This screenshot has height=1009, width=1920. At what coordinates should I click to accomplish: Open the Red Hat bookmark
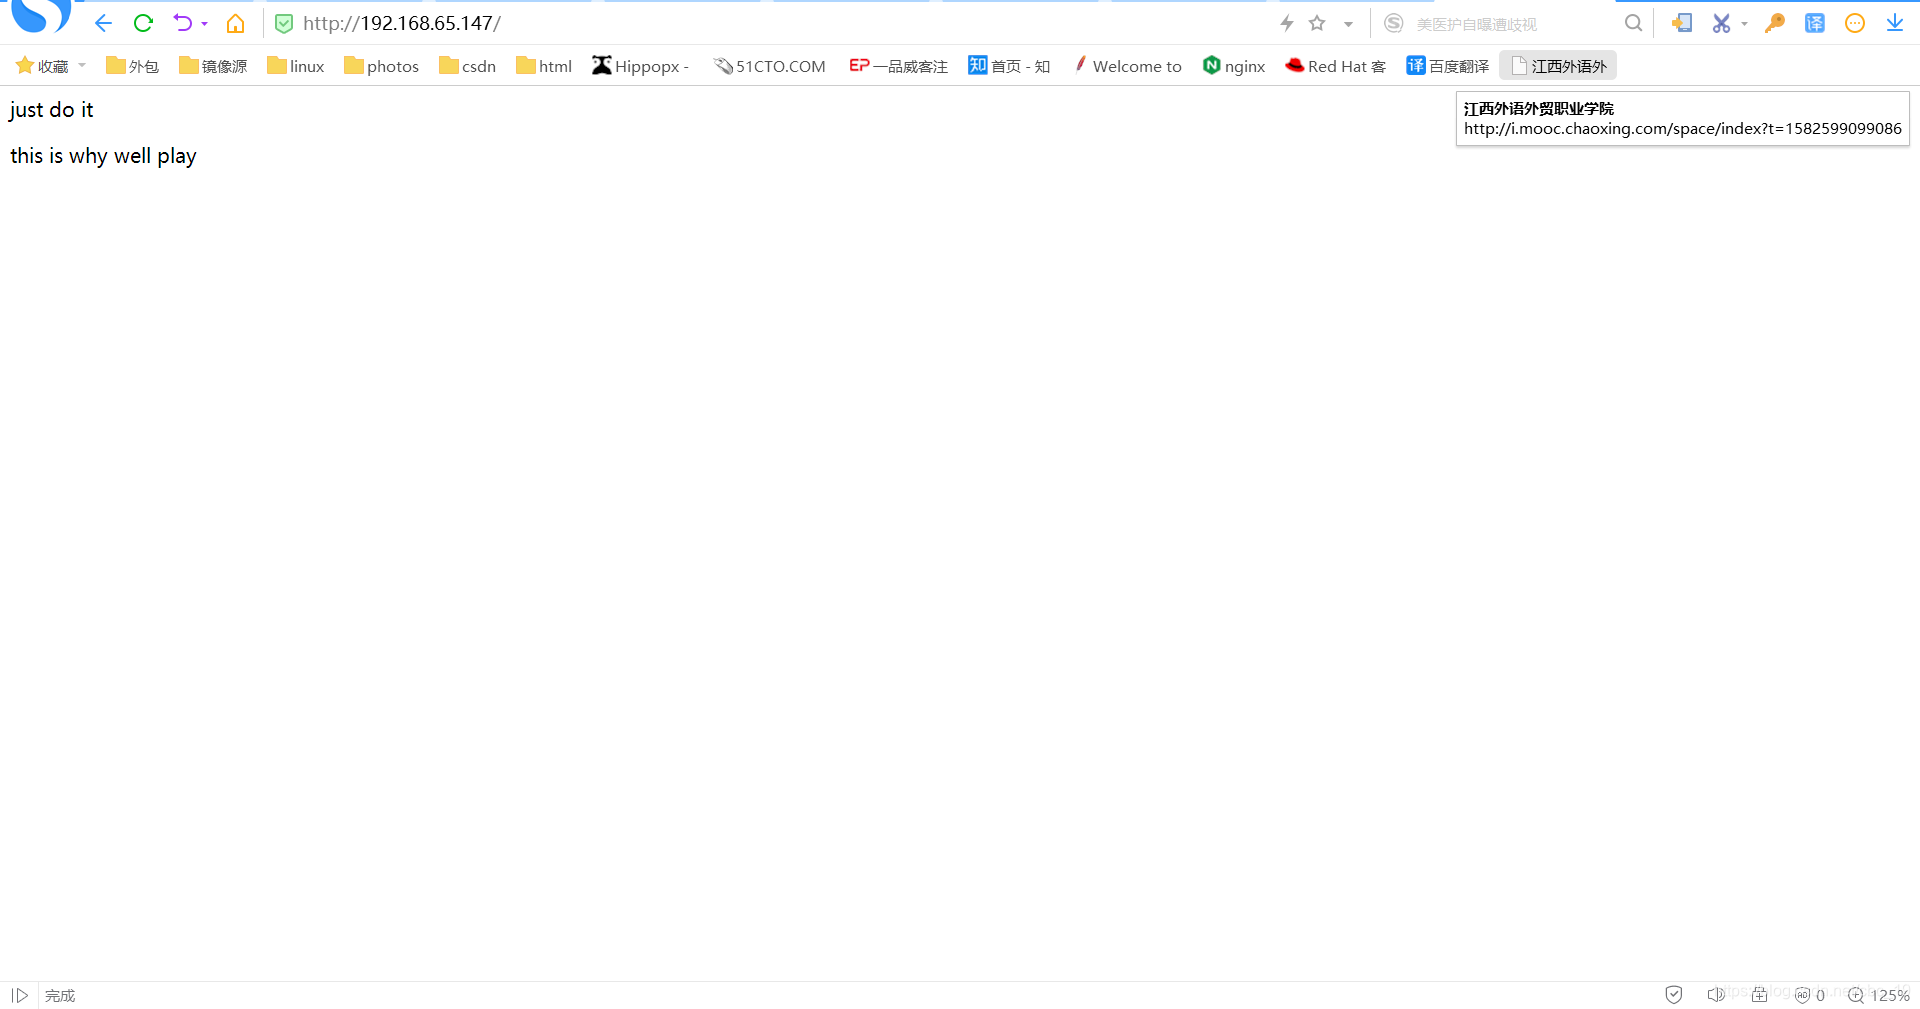pos(1336,66)
